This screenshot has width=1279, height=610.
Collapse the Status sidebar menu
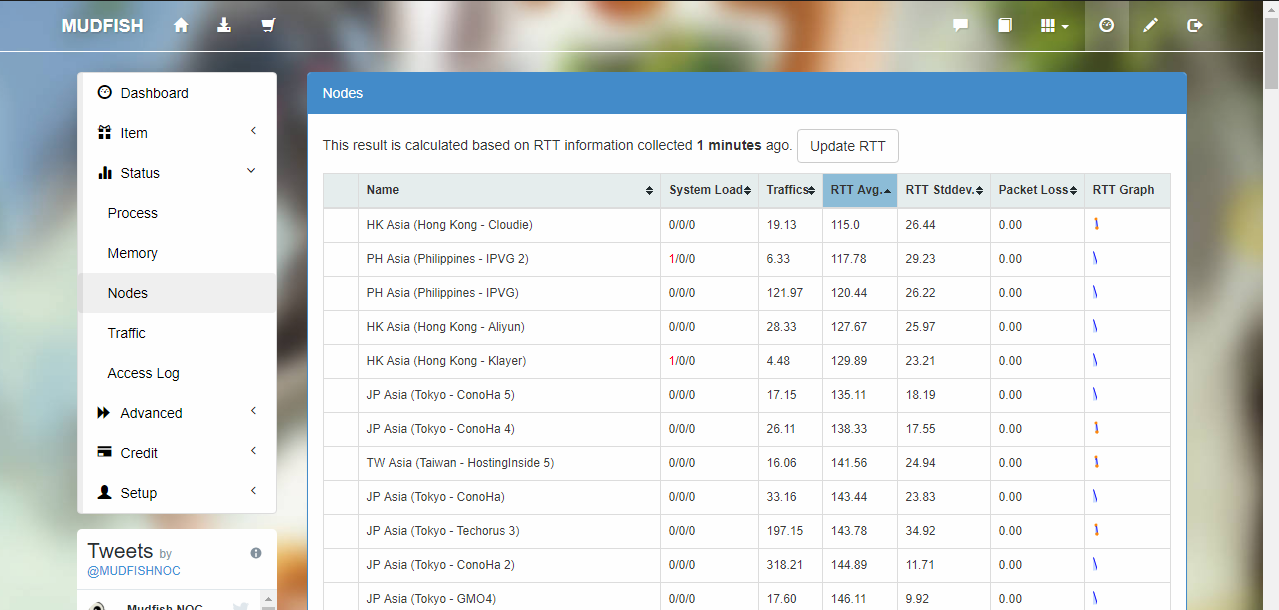tap(177, 173)
